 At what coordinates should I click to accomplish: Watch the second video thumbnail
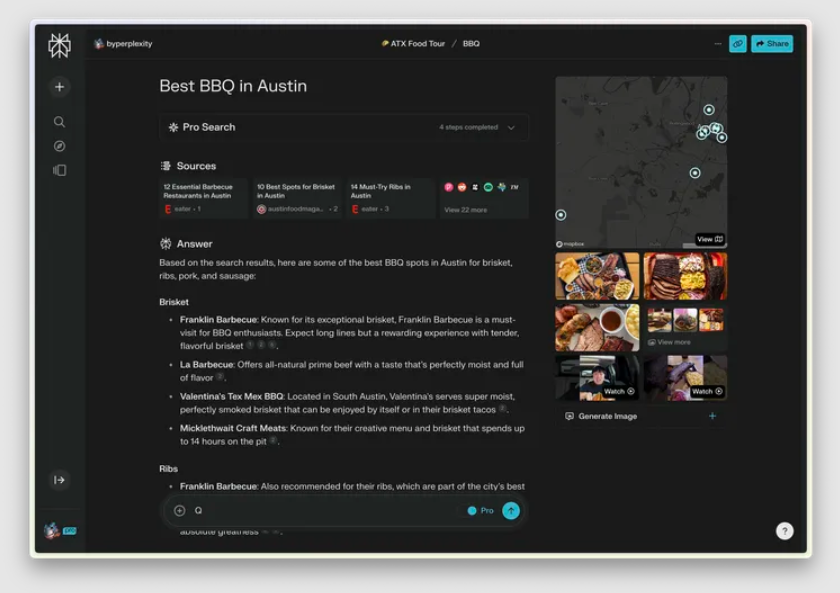click(685, 378)
